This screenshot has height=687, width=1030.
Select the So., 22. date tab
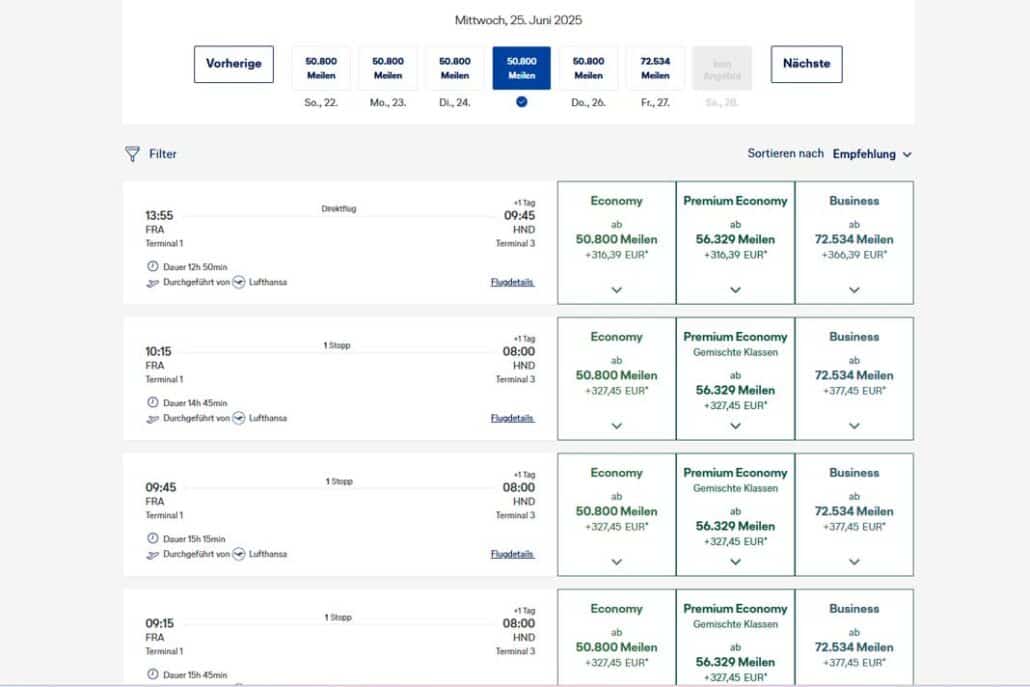point(321,68)
